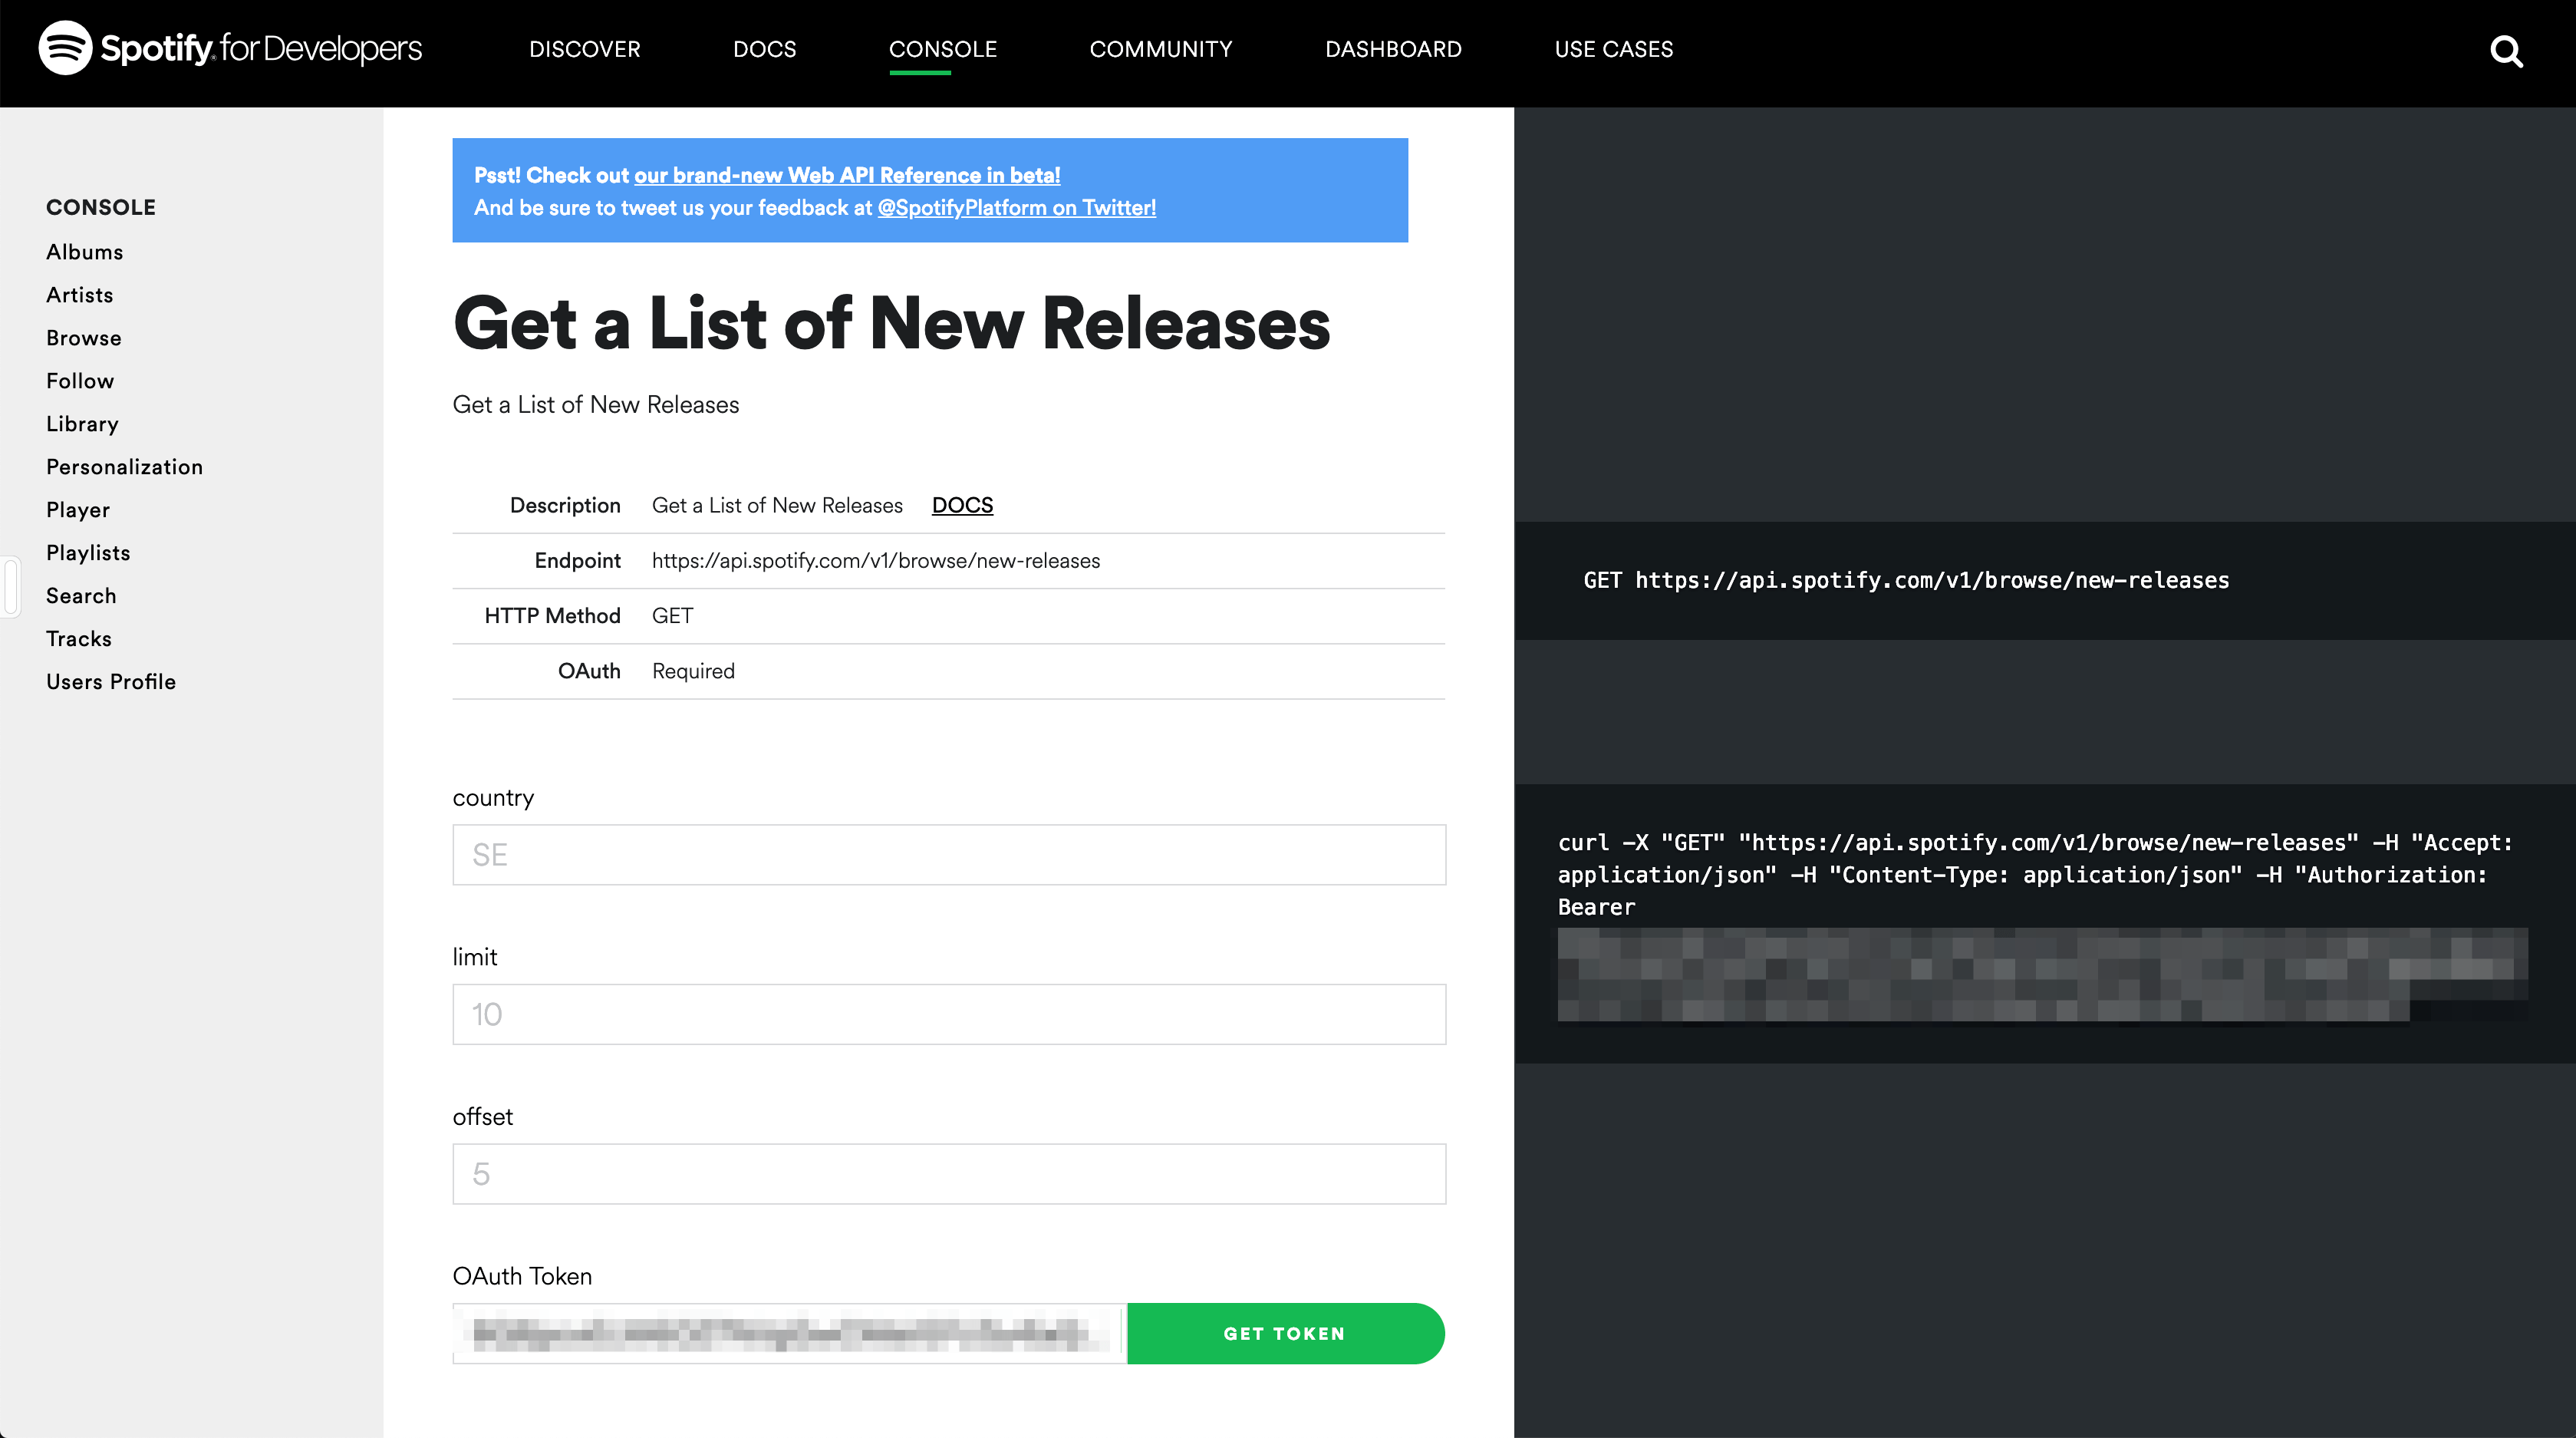2576x1438 pixels.
Task: Focus the limit input field
Action: tap(949, 1014)
